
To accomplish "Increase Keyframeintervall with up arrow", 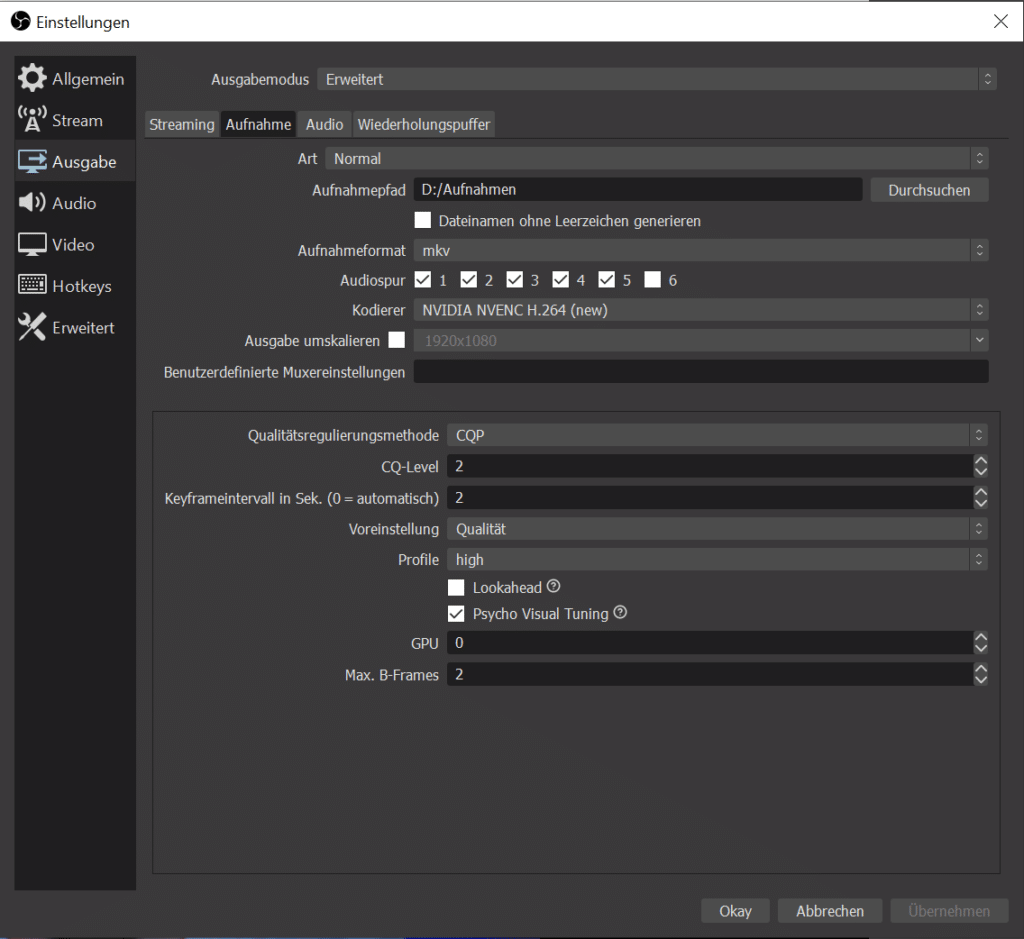I will click(980, 492).
